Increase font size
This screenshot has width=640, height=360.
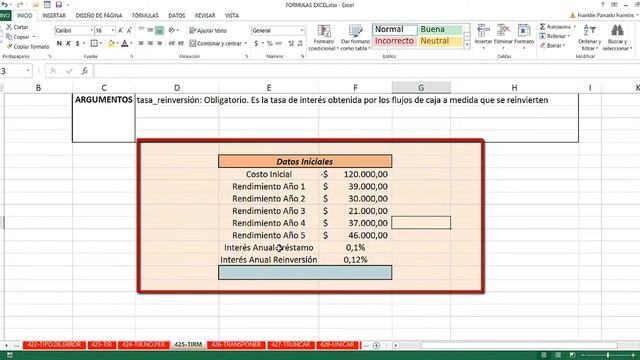click(121, 31)
